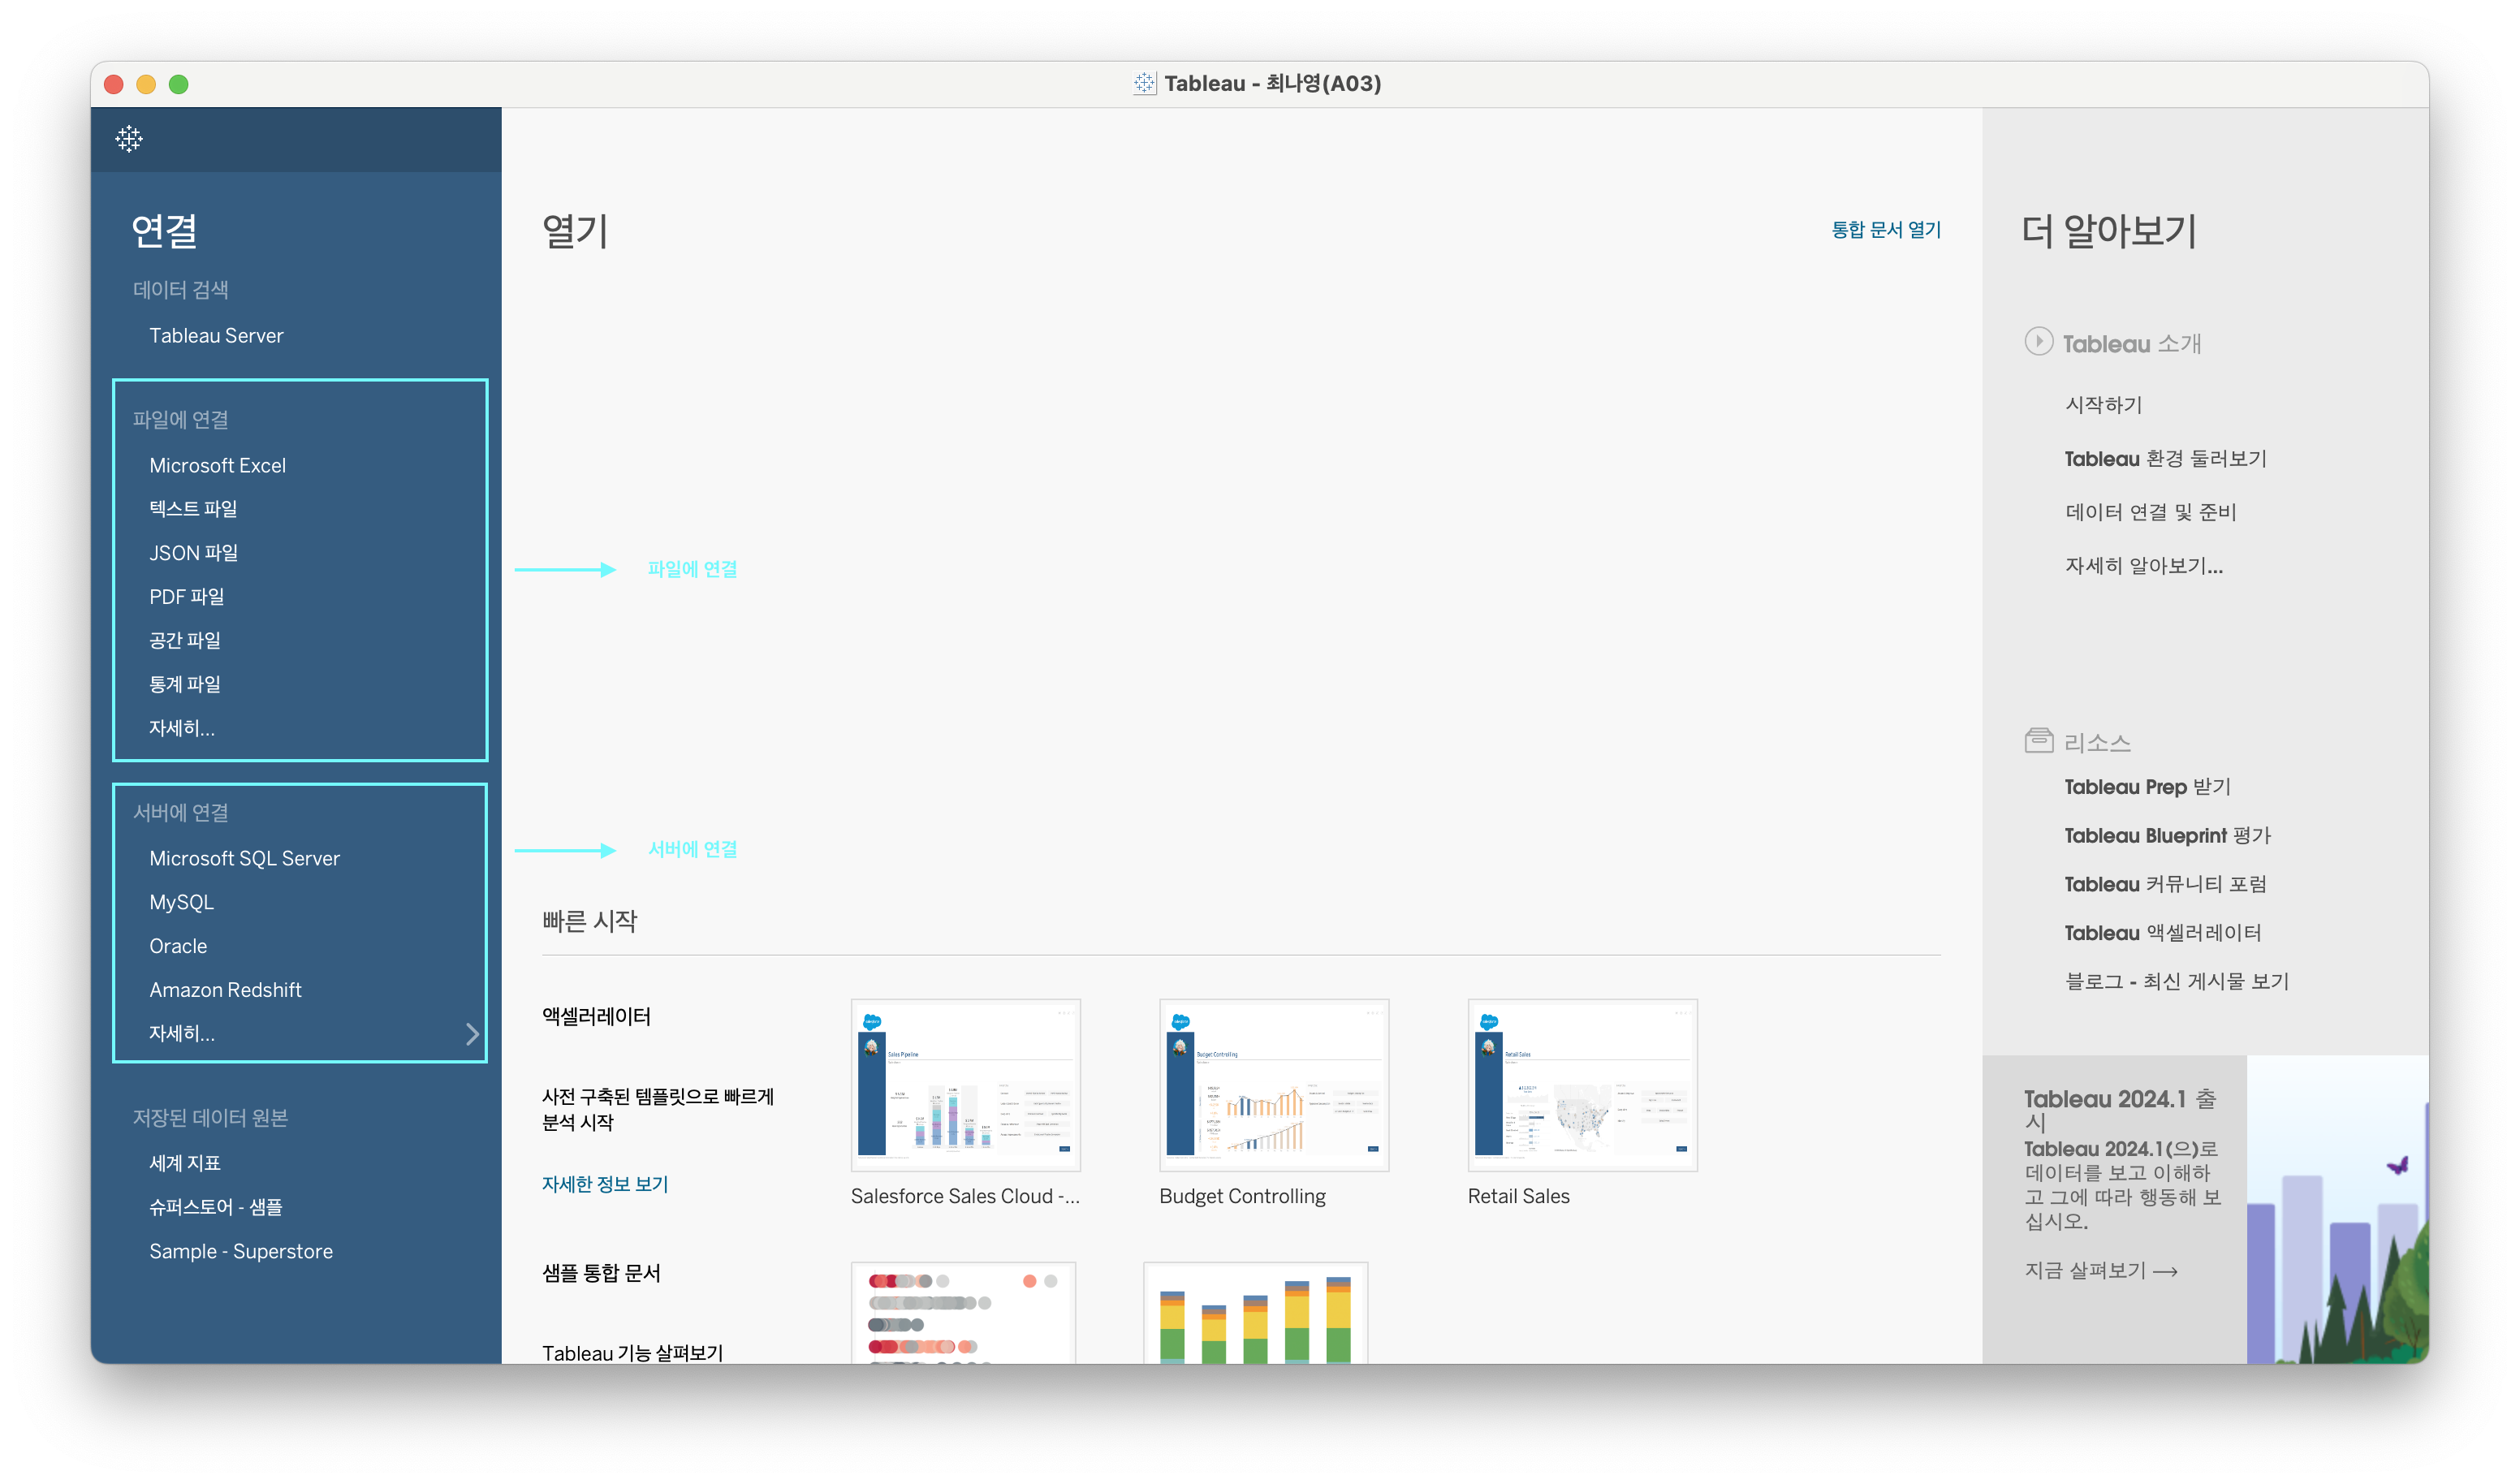Click 자세히 알아보기... link
The width and height of the screenshot is (2520, 1484).
click(x=2143, y=567)
